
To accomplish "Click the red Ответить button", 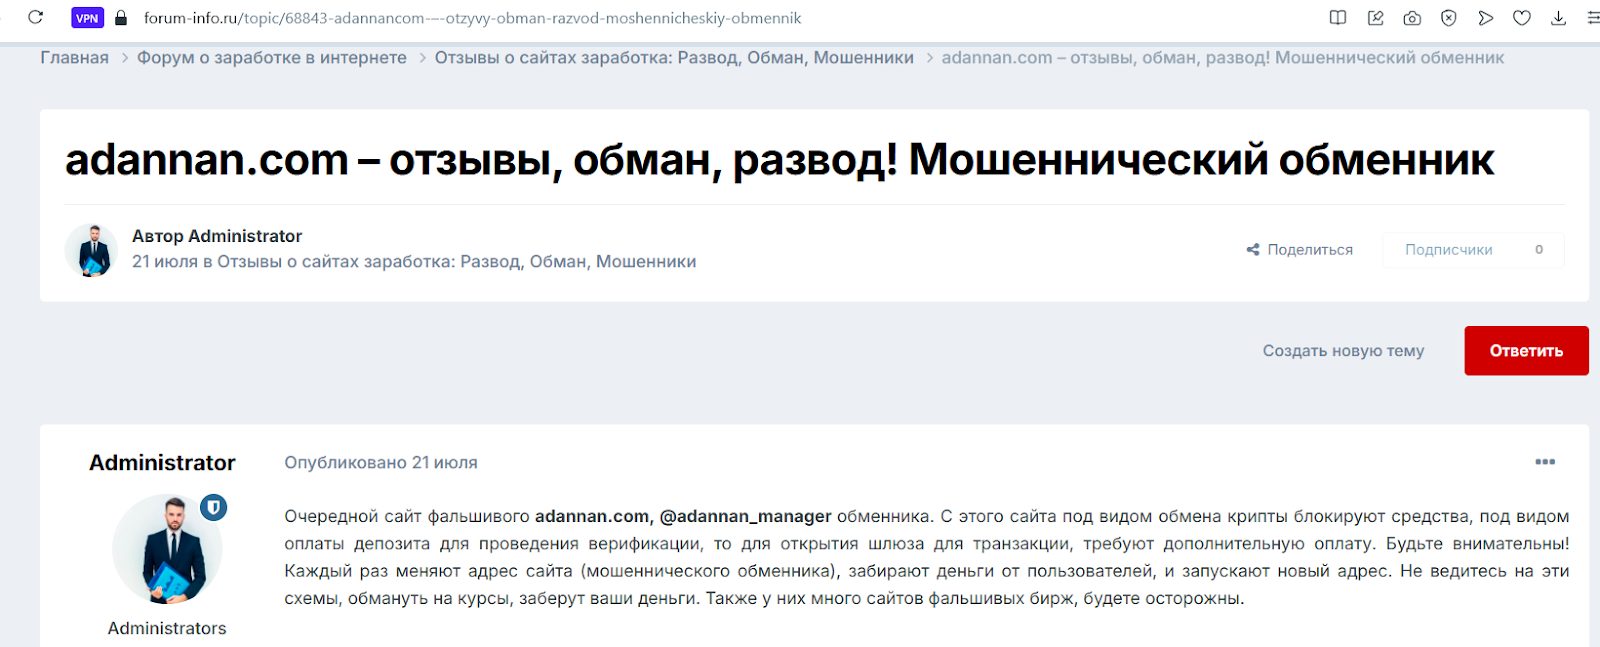I will click(1526, 351).
